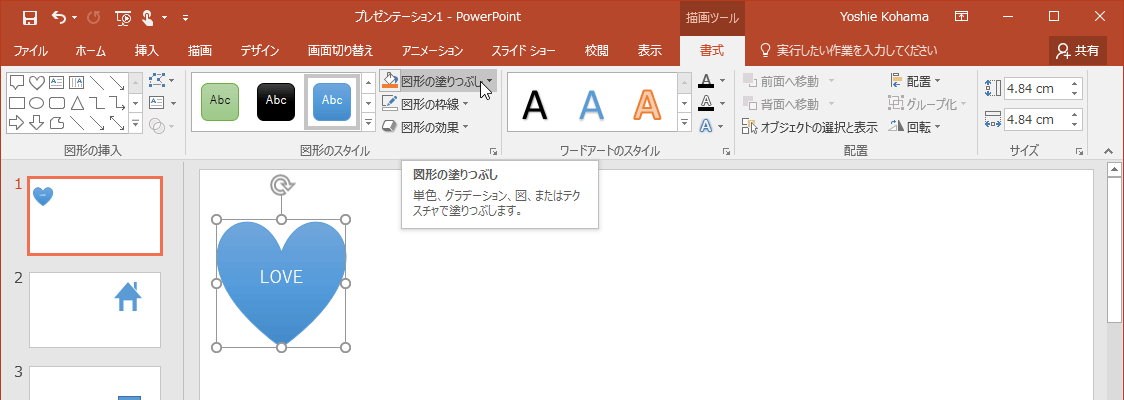Switch to the デザイン tab
The image size is (1124, 400).
pyautogui.click(x=259, y=51)
